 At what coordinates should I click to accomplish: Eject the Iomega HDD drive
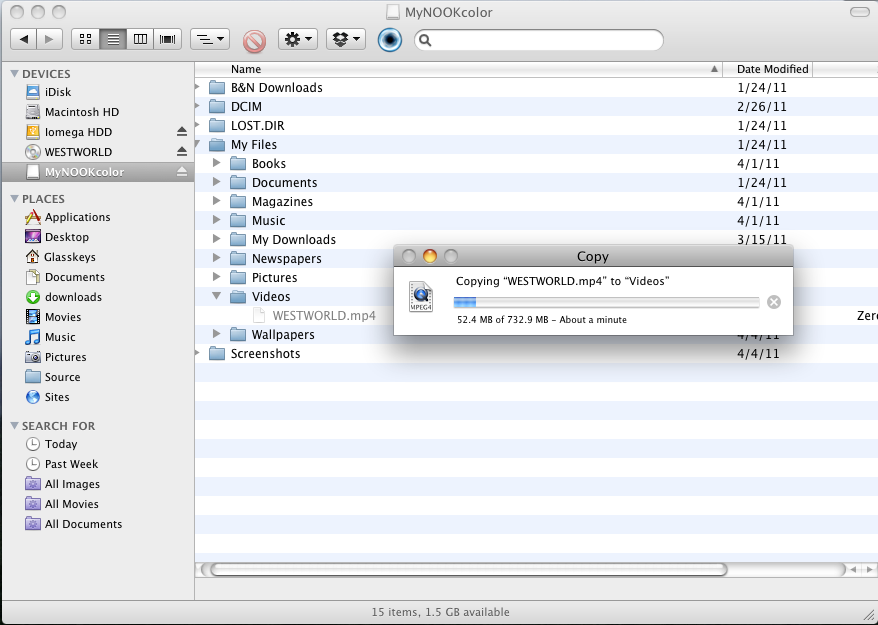point(182,132)
